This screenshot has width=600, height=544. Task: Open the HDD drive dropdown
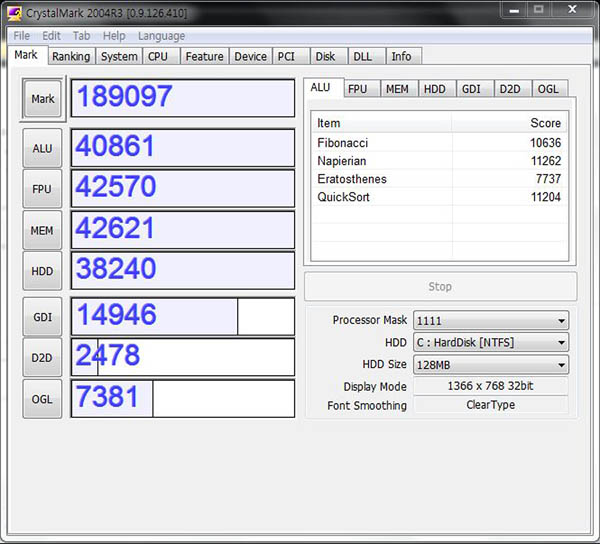point(491,342)
